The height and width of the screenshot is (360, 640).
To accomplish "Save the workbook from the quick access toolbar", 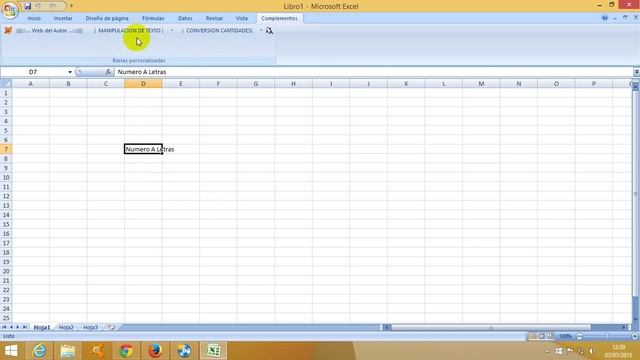I will (x=27, y=6).
